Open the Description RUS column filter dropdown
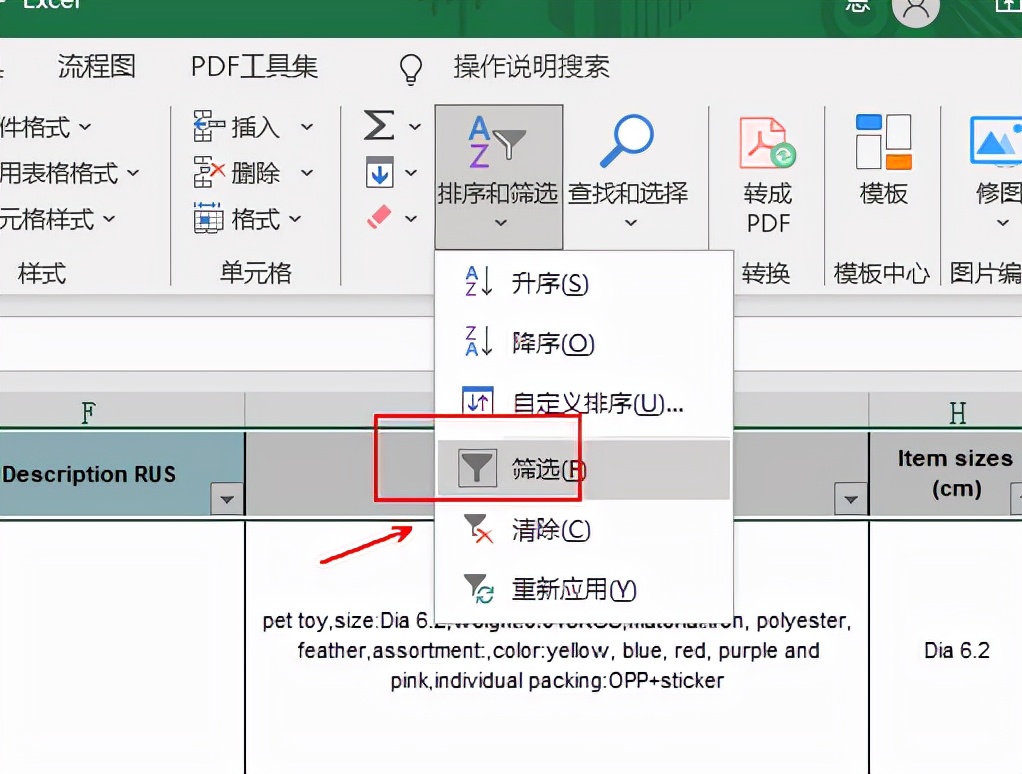Image resolution: width=1022 pixels, height=774 pixels. (228, 497)
